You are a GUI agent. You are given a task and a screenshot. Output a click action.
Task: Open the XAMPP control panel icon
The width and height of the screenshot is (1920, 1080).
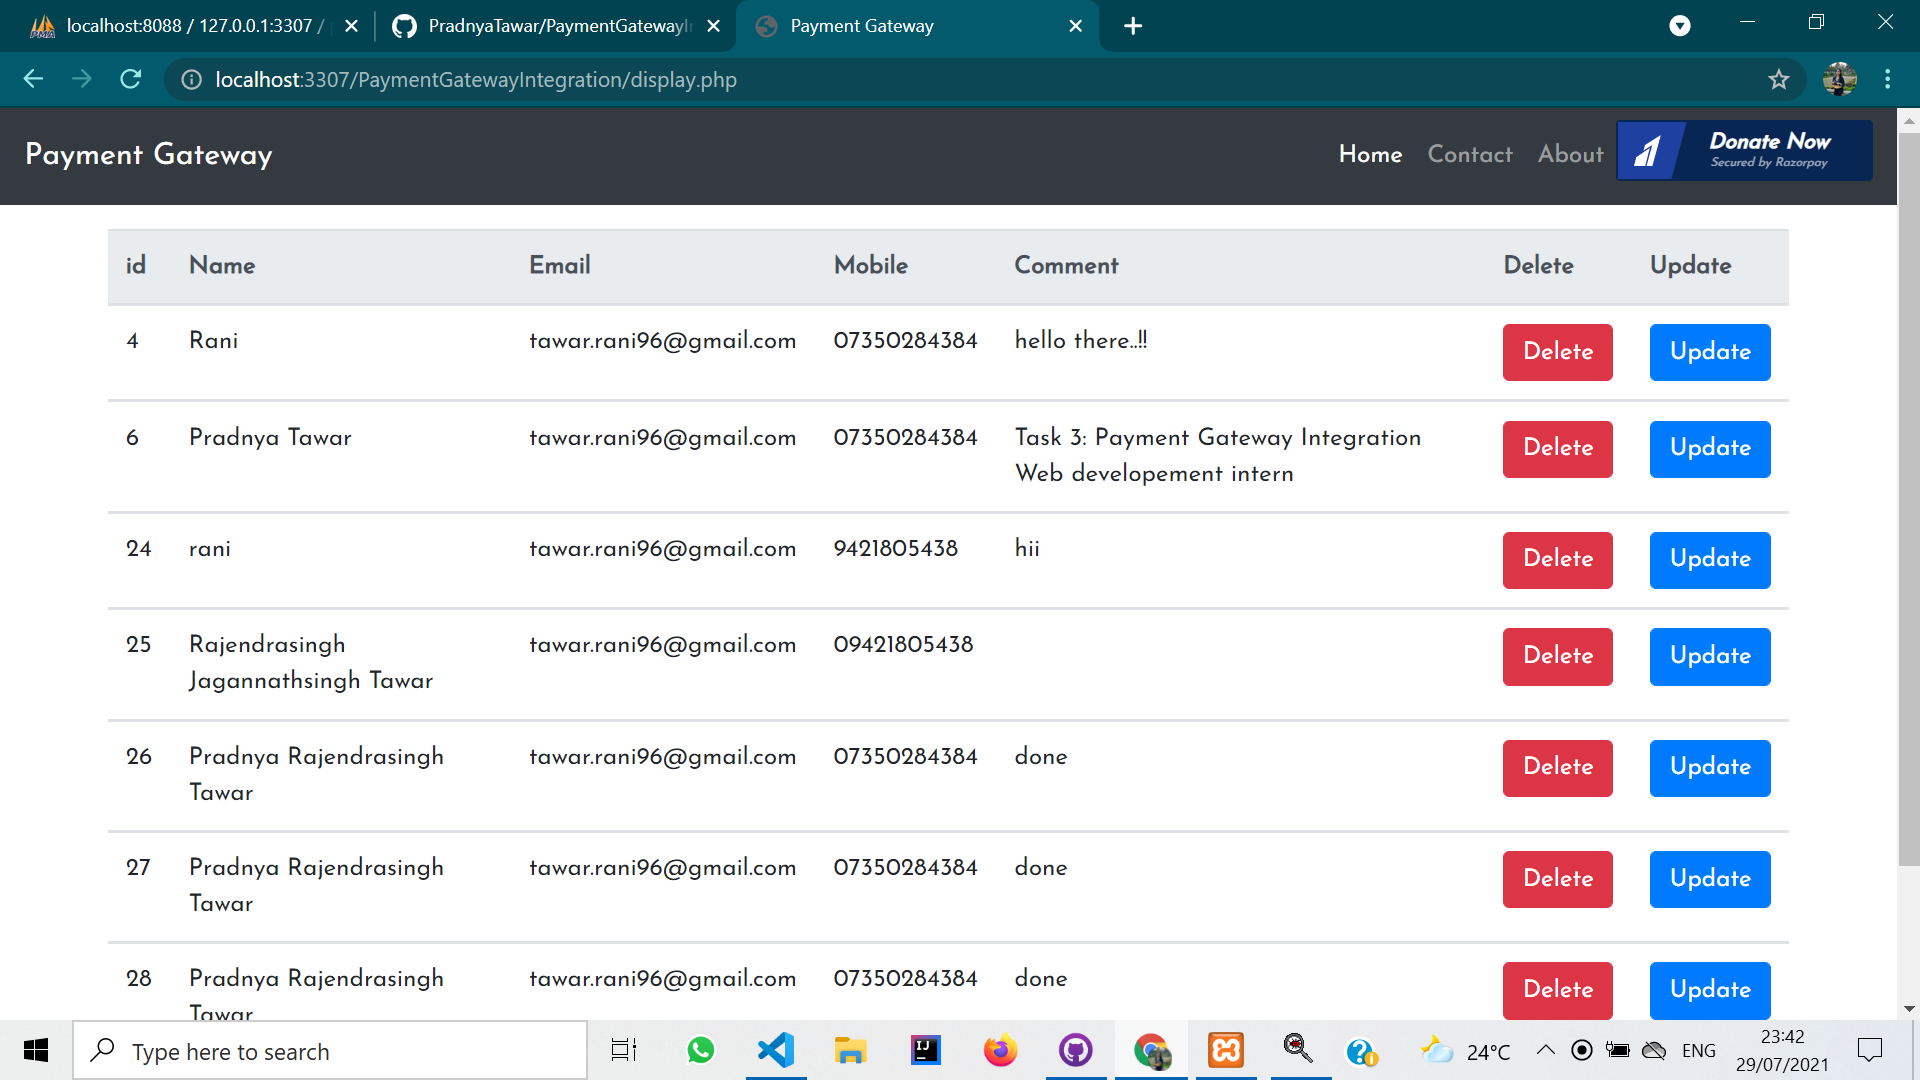pyautogui.click(x=1225, y=1050)
